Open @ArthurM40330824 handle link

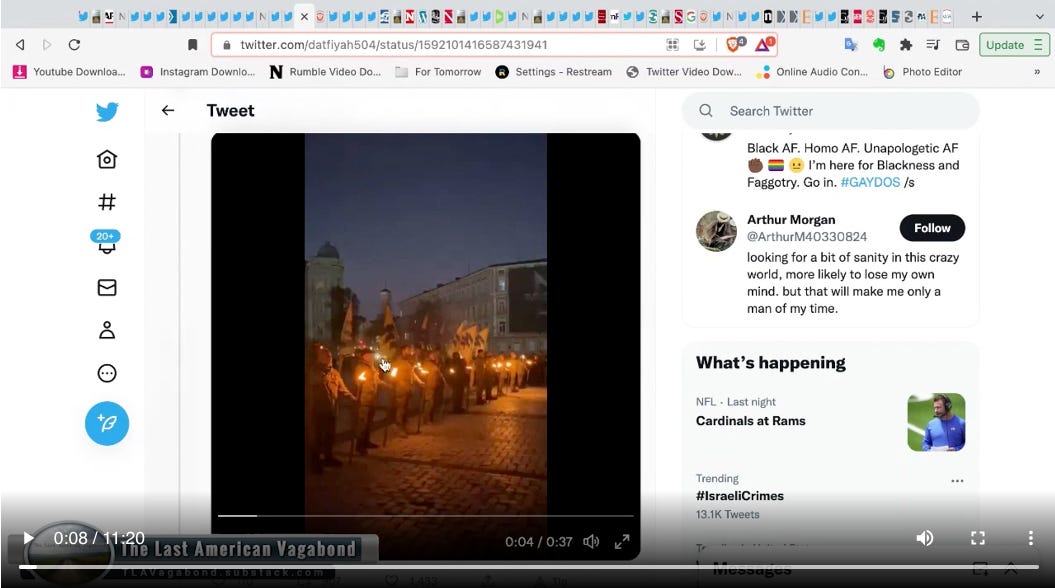coord(807,237)
